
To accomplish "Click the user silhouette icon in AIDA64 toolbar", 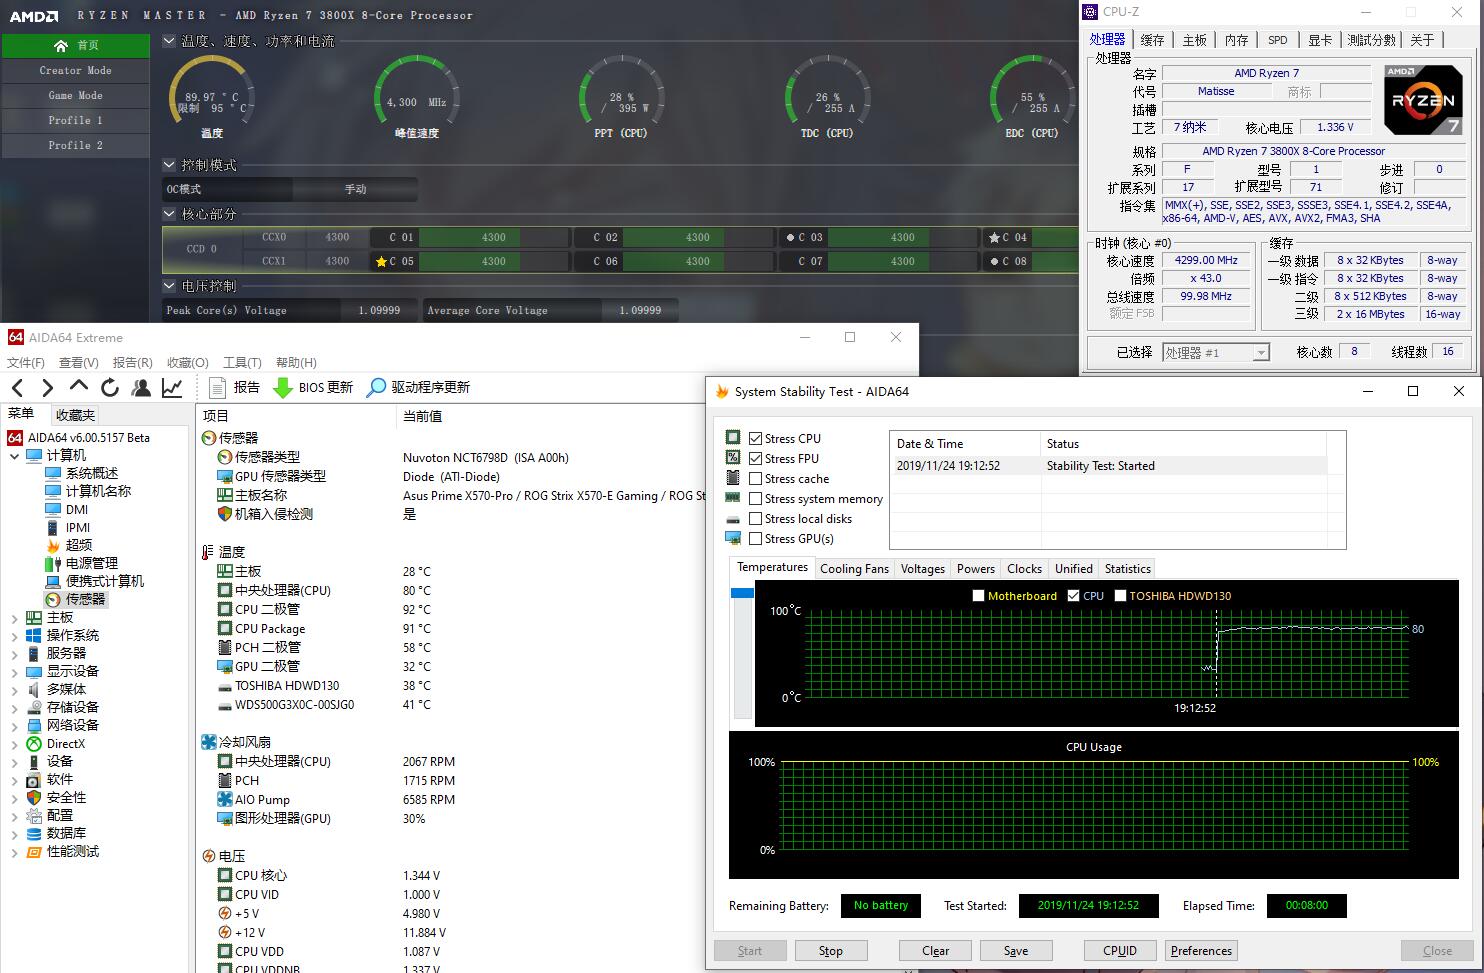I will pyautogui.click(x=141, y=388).
